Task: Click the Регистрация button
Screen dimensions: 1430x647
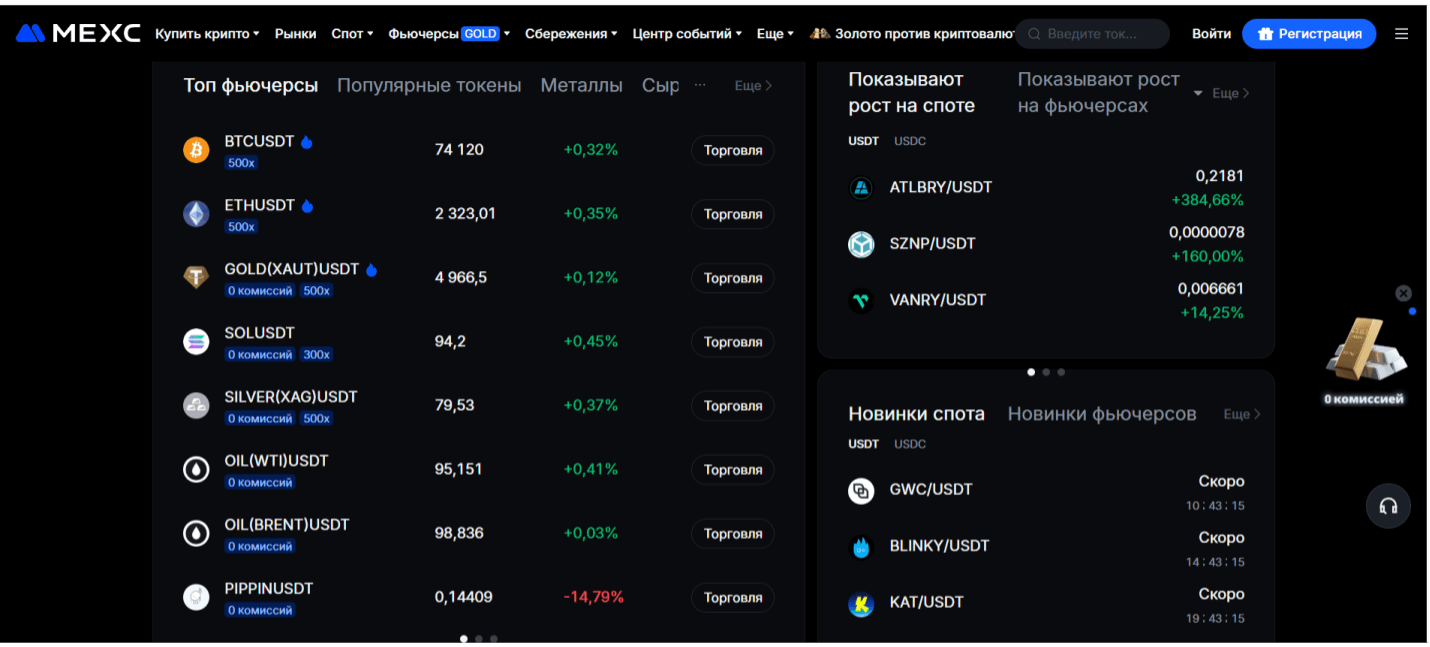Action: (1309, 34)
